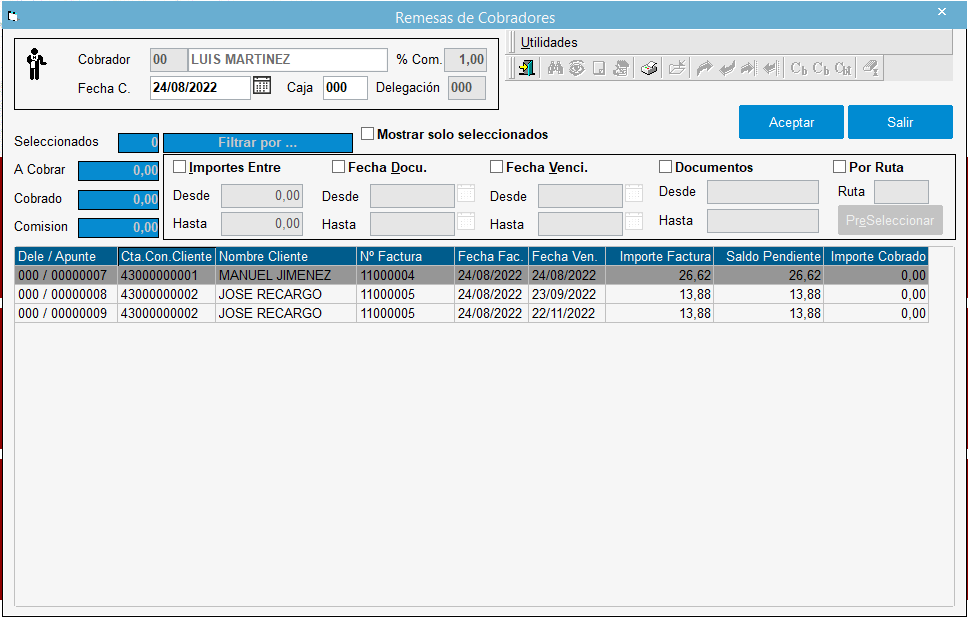Click the Importe Factura column header

click(659, 256)
